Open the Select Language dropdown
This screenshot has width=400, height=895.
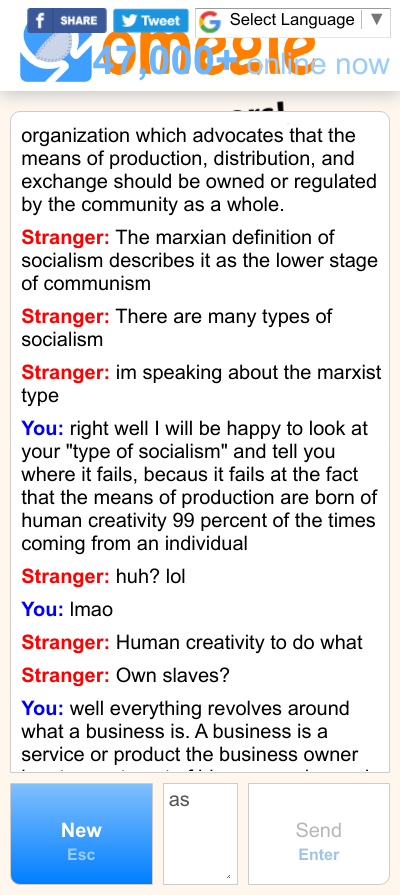(x=293, y=22)
